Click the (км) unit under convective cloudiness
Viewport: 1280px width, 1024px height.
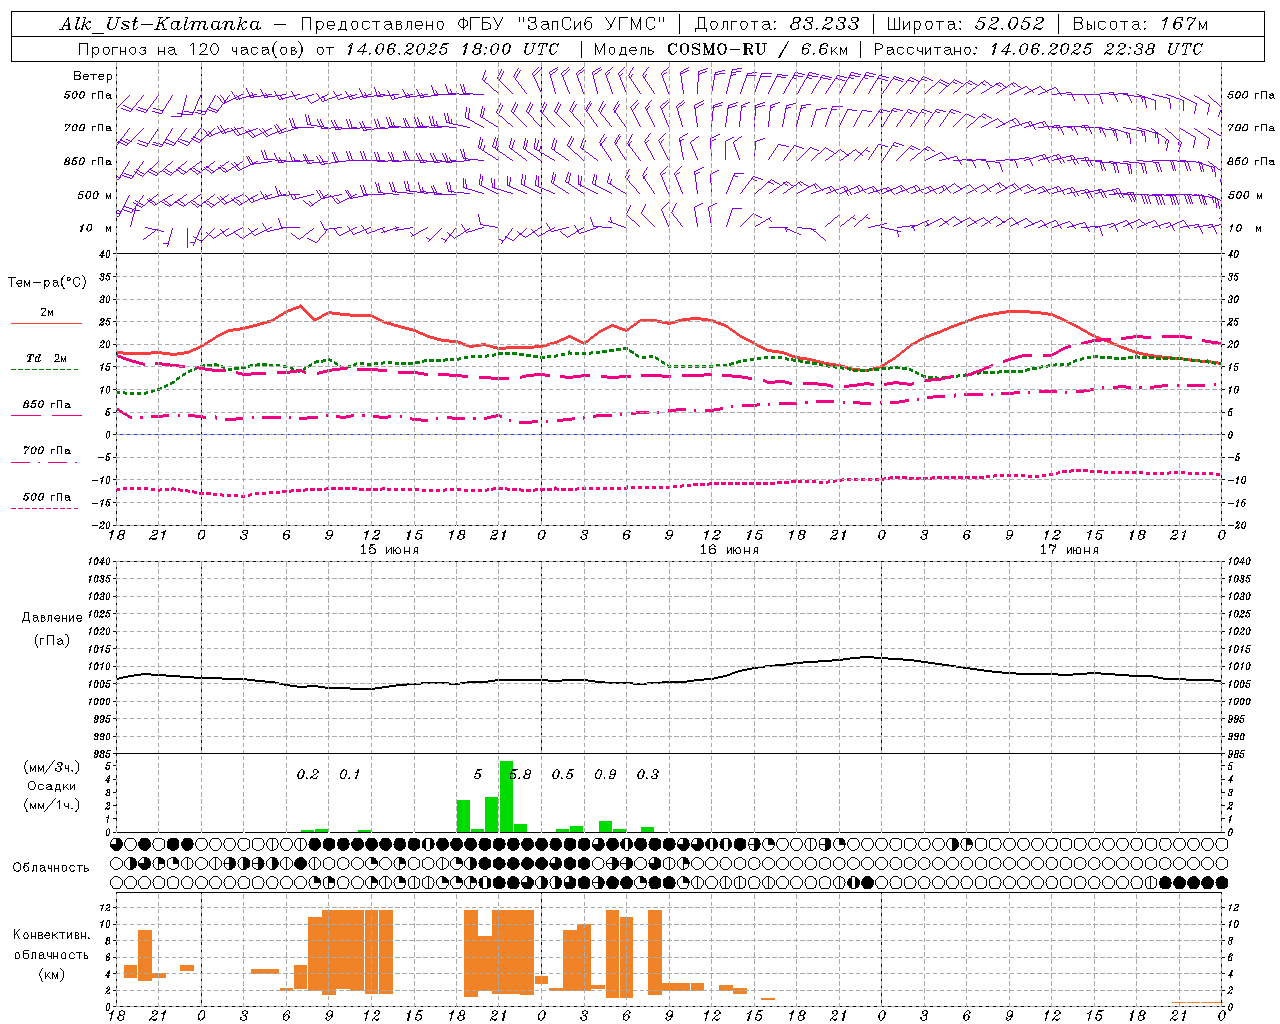pos(51,974)
